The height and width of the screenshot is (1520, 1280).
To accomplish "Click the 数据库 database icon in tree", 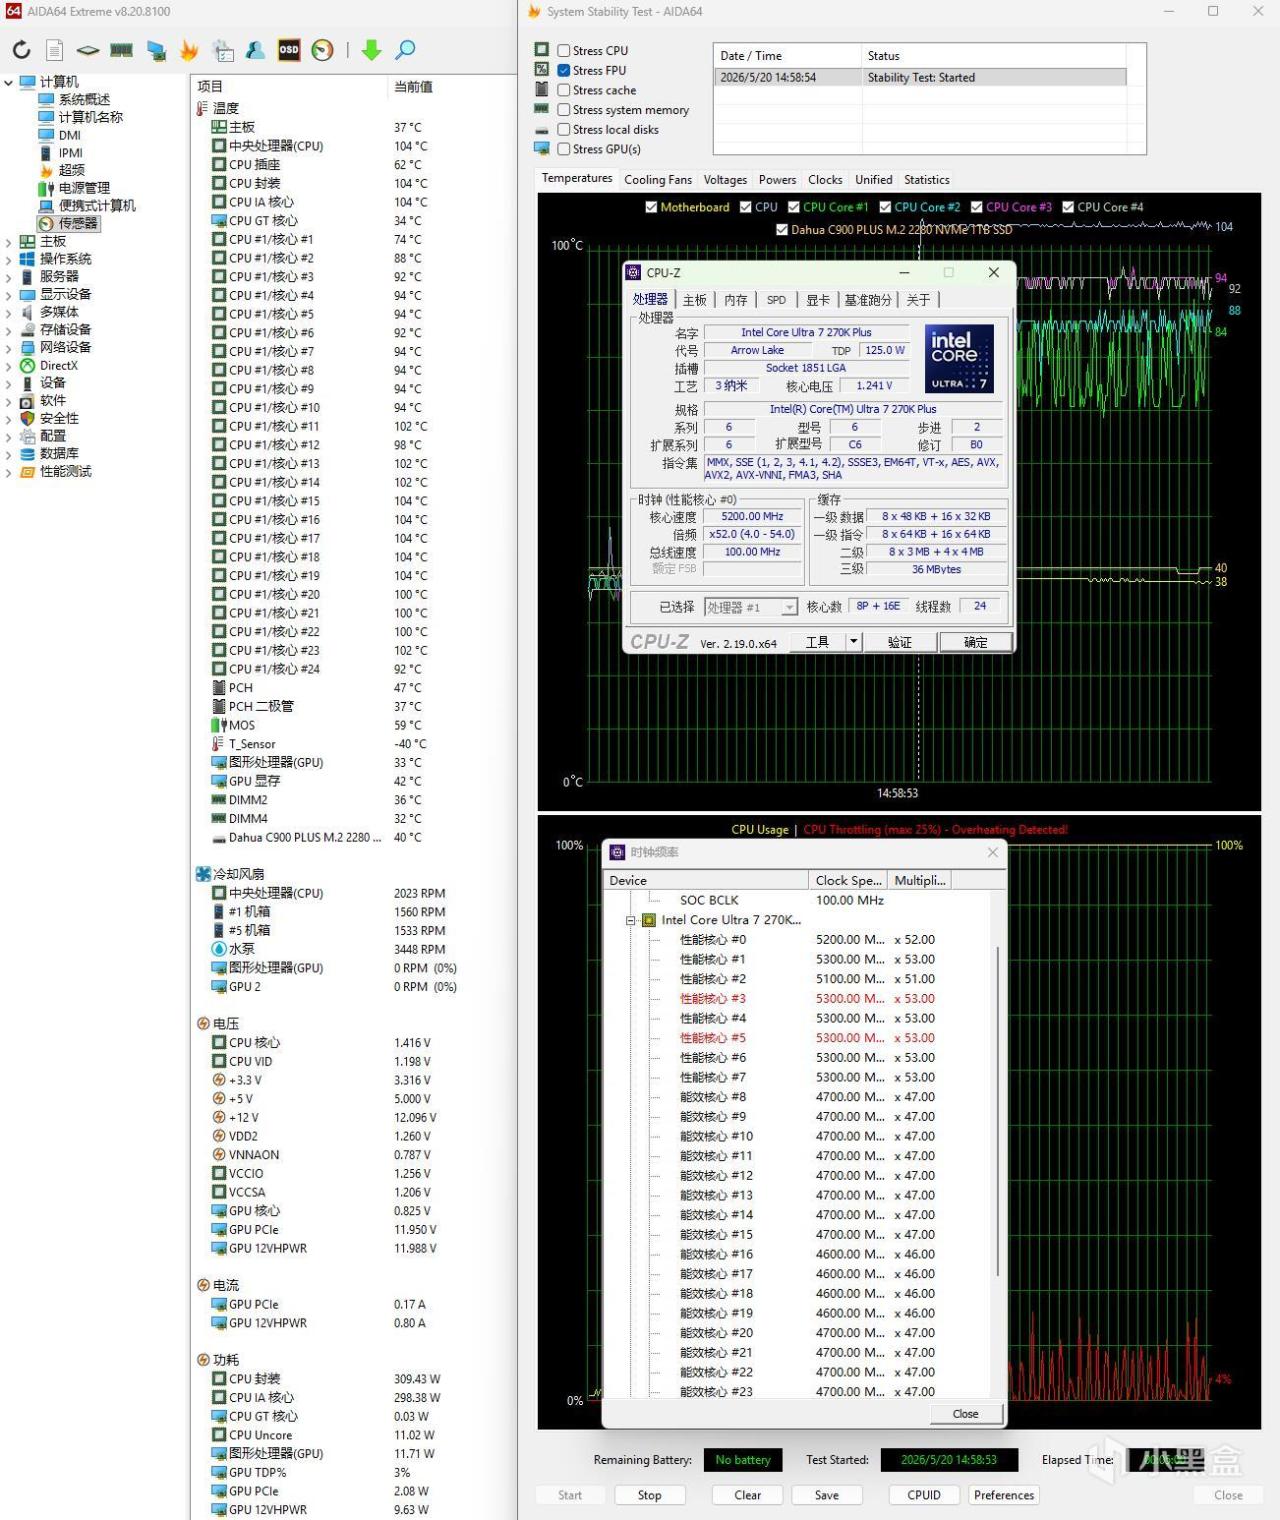I will coord(28,454).
